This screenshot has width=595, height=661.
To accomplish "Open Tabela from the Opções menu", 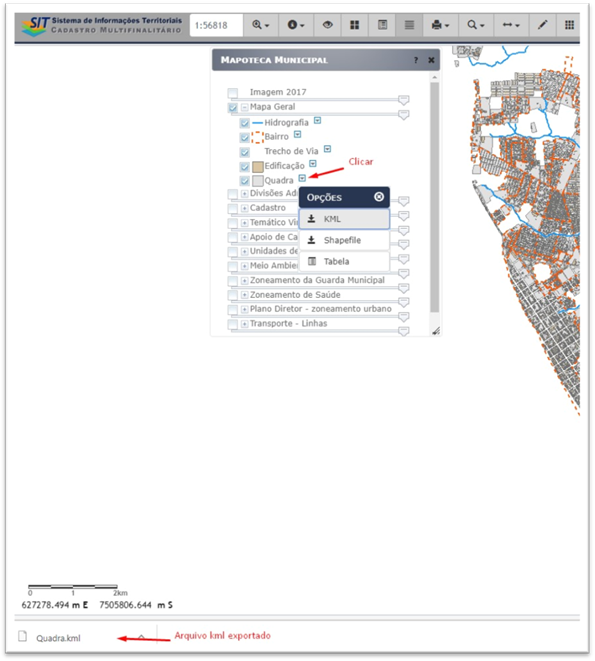I will coord(344,261).
